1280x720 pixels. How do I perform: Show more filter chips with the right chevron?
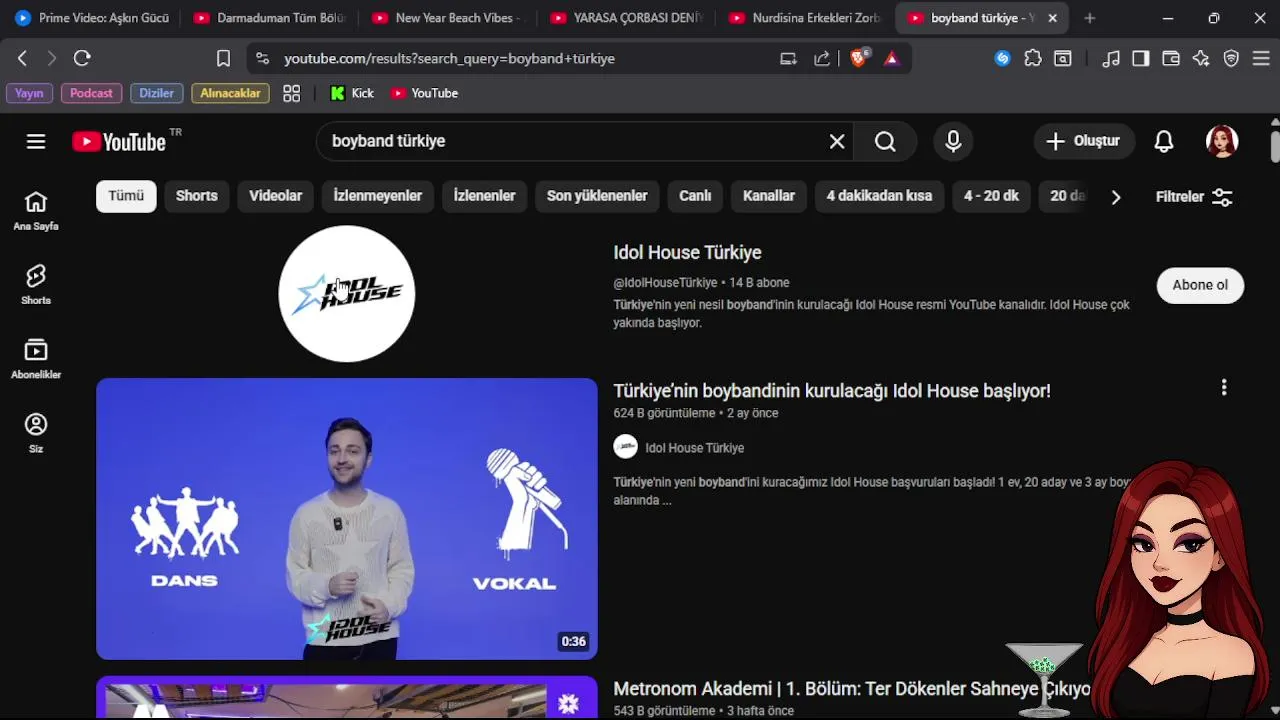1116,197
